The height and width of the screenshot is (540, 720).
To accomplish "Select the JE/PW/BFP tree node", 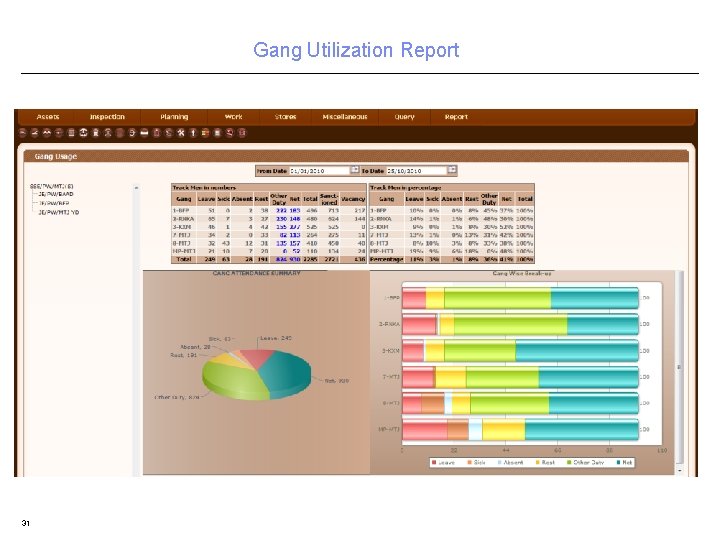I will click(x=54, y=203).
